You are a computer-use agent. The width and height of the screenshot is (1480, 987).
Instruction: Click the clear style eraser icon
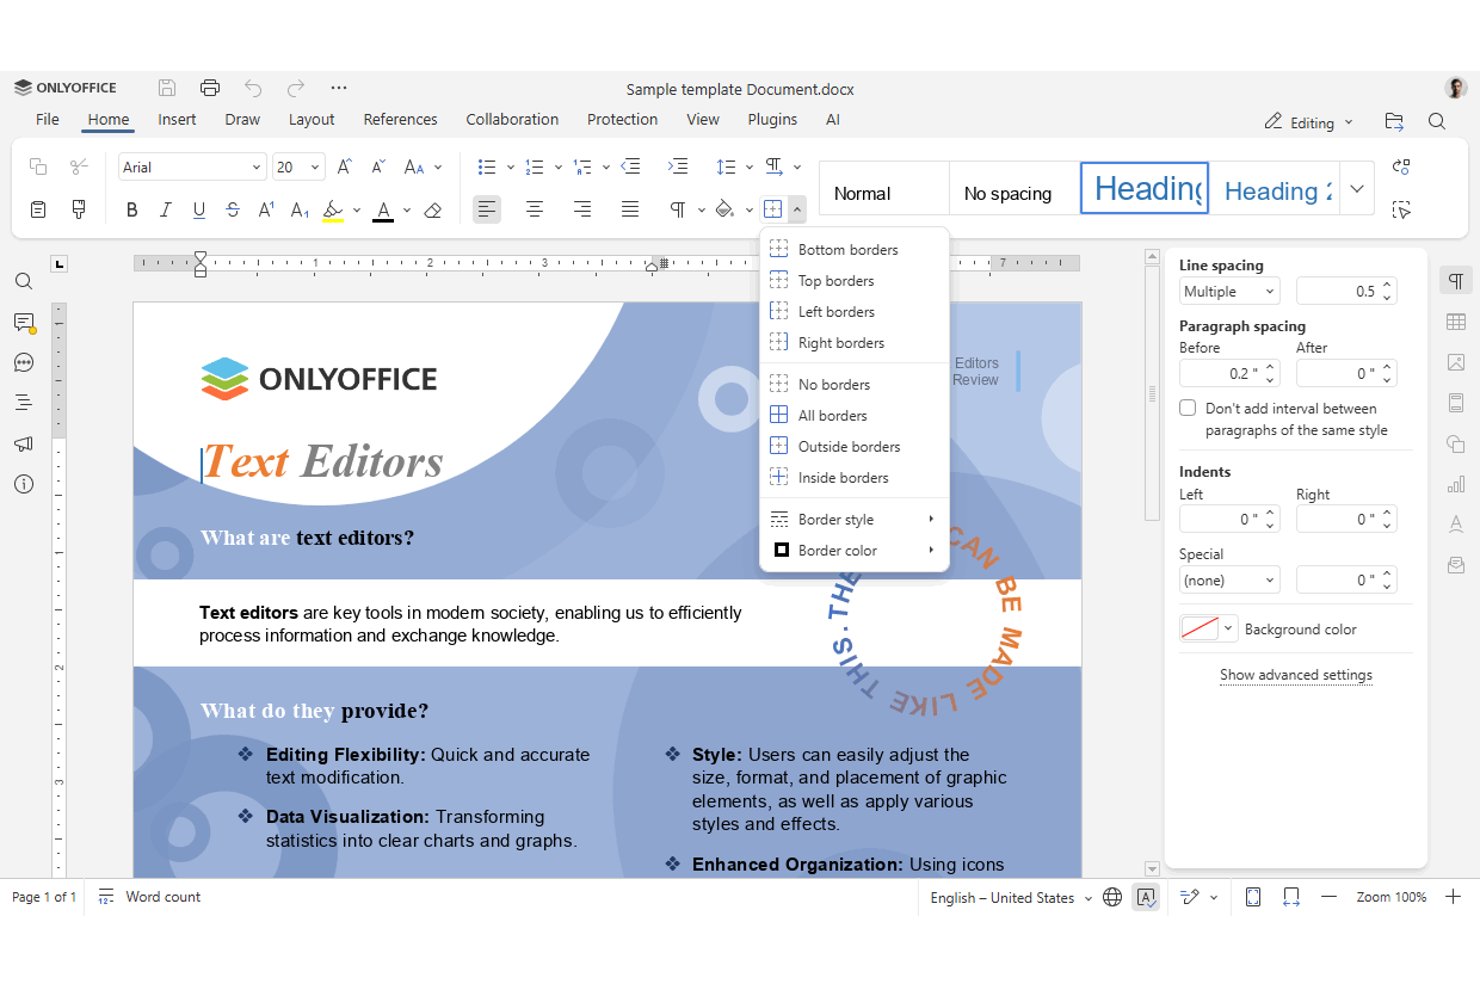tap(433, 210)
